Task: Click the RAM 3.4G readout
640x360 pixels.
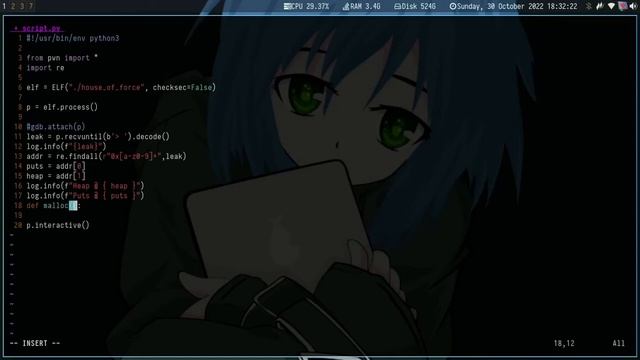Action: coord(365,7)
